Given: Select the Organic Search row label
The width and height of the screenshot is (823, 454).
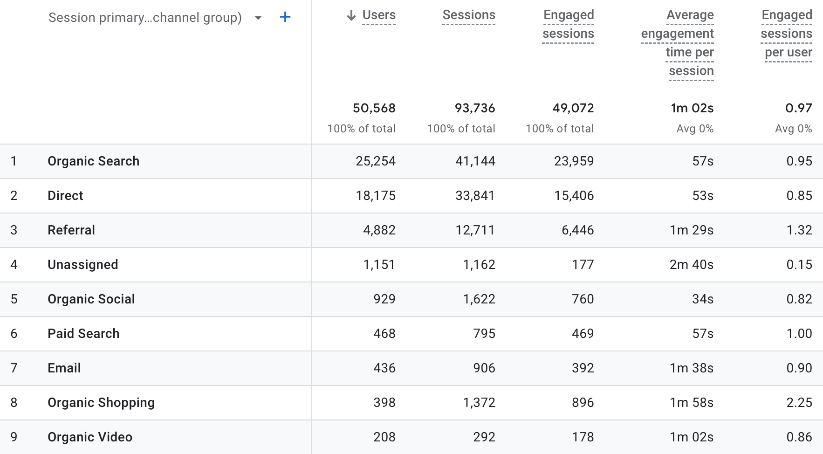Looking at the screenshot, I should coord(93,161).
